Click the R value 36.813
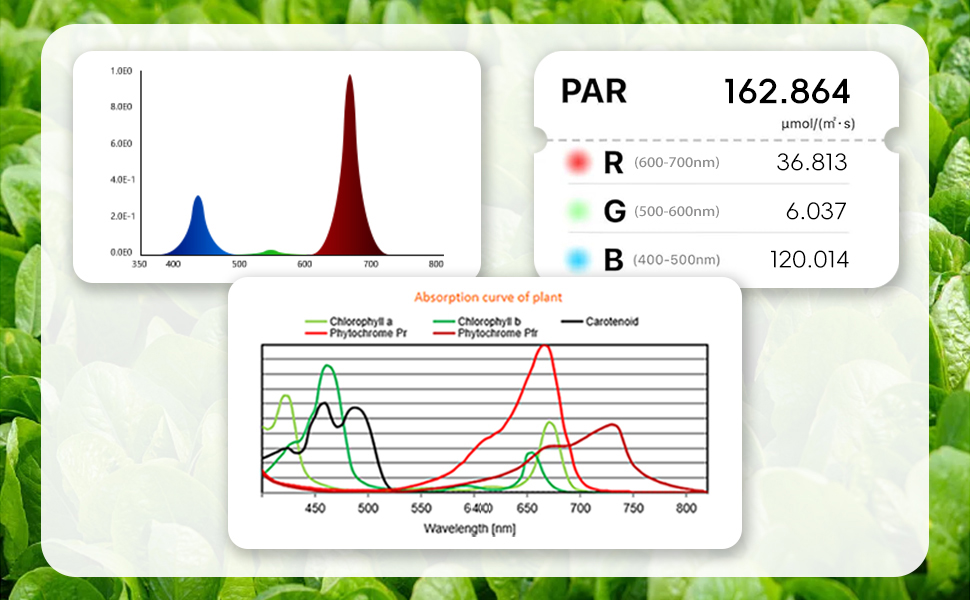Viewport: 970px width, 600px height. 812,162
